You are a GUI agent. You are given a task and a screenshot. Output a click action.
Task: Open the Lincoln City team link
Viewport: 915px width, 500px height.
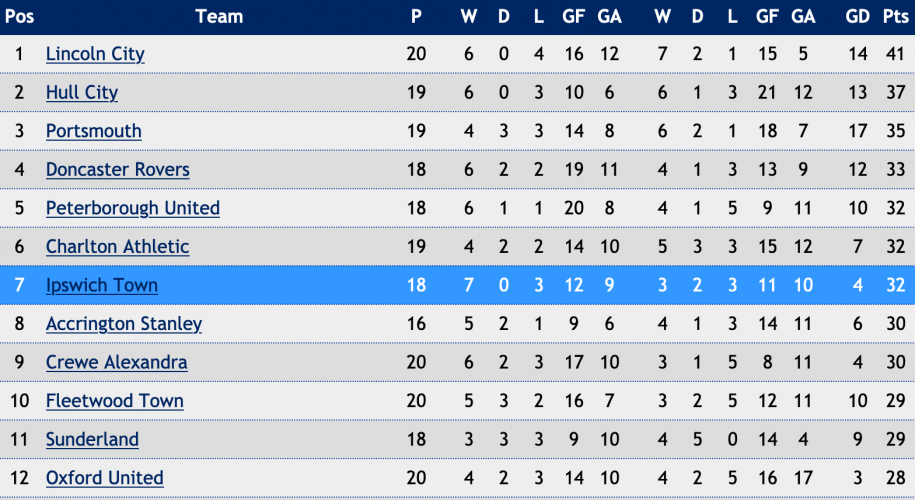(95, 54)
